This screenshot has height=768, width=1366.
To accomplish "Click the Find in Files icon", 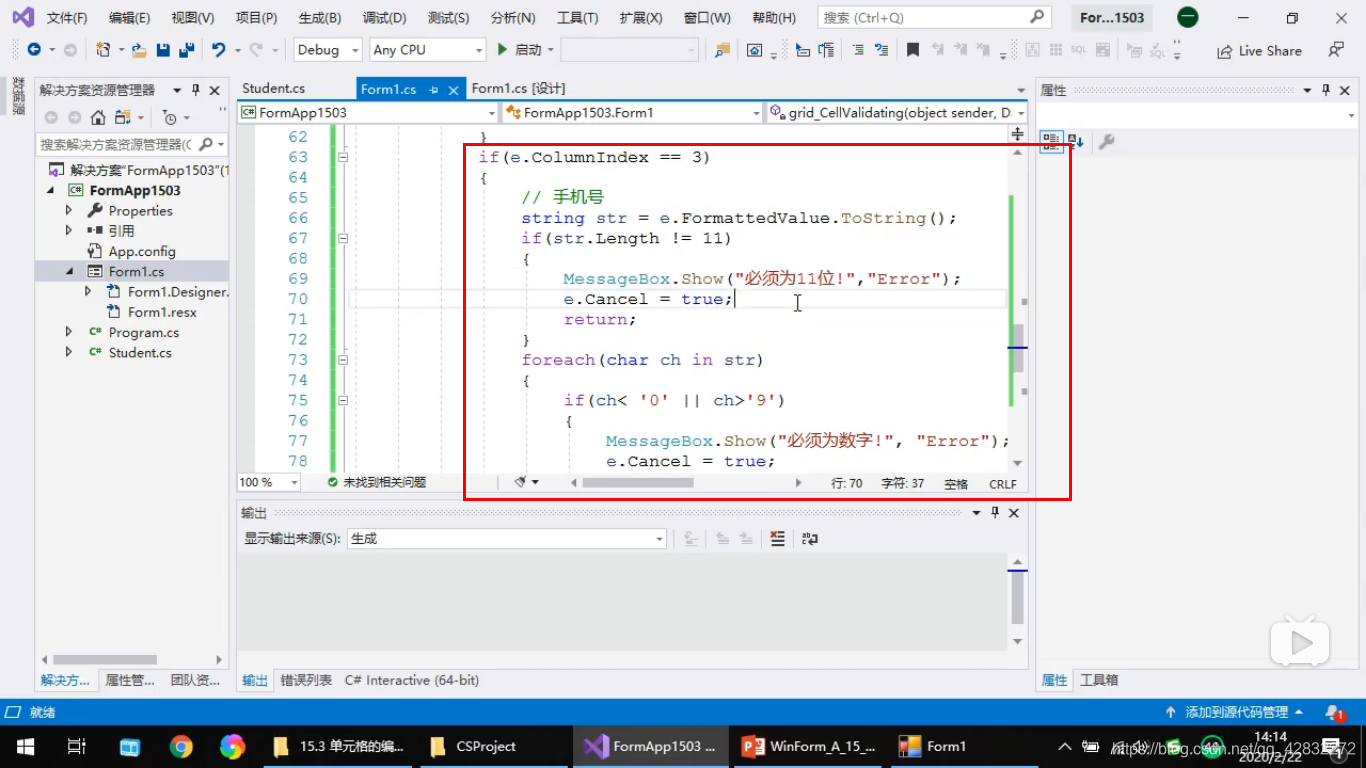I will pos(721,50).
